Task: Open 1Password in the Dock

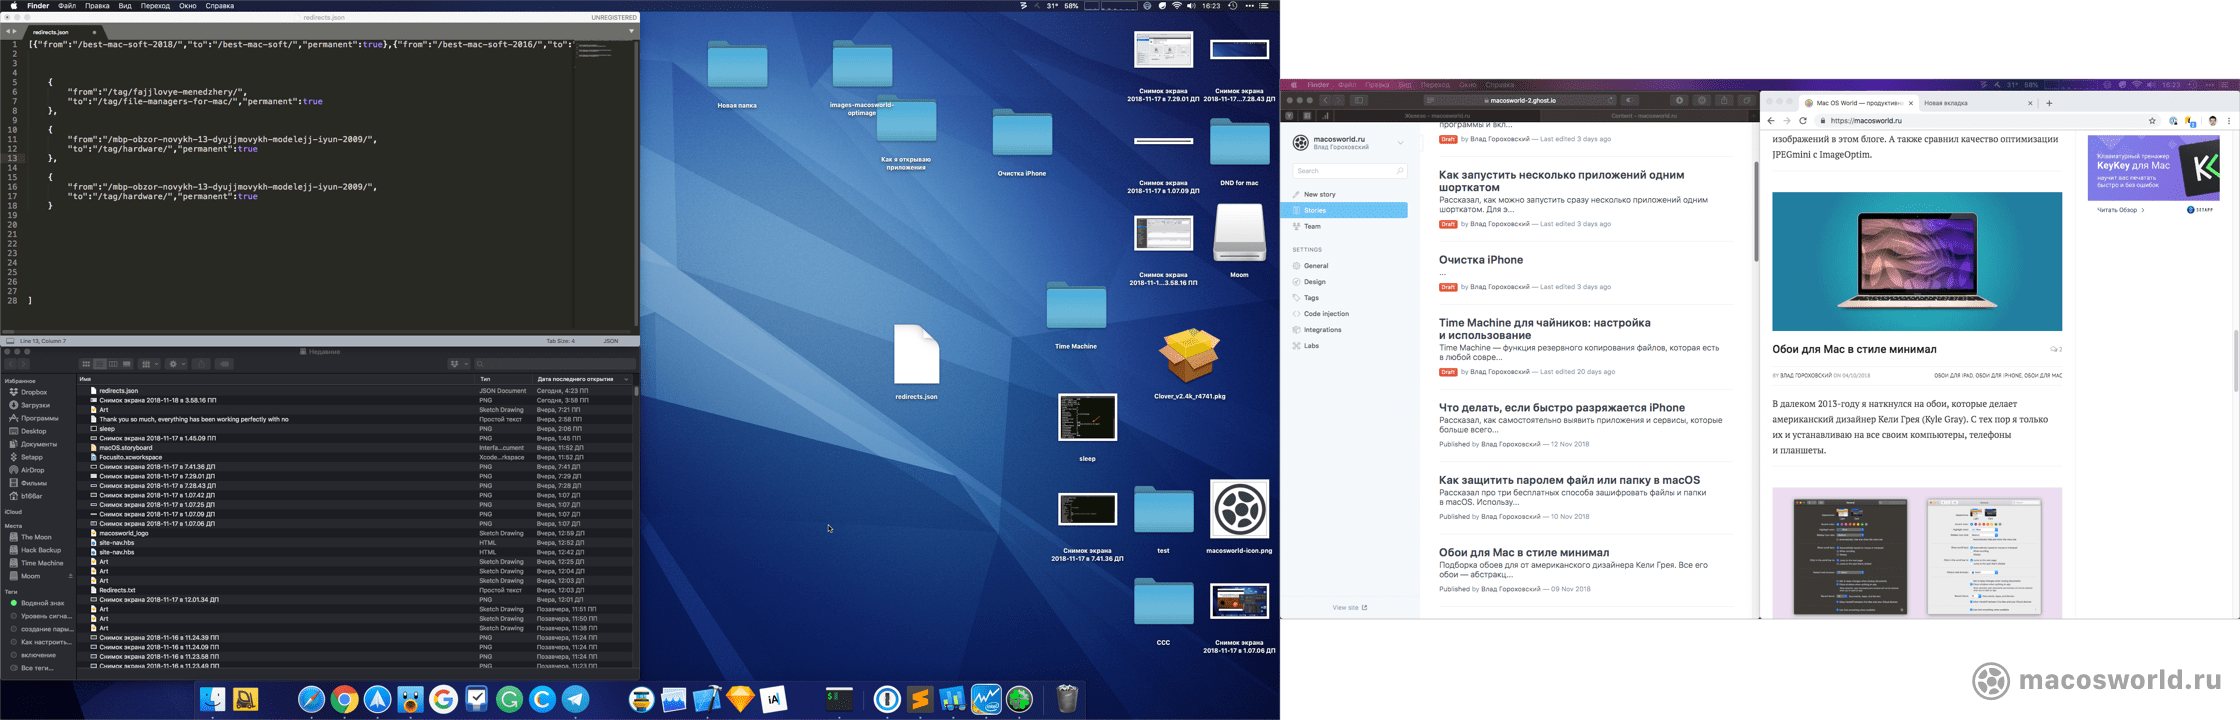Action: pos(887,700)
